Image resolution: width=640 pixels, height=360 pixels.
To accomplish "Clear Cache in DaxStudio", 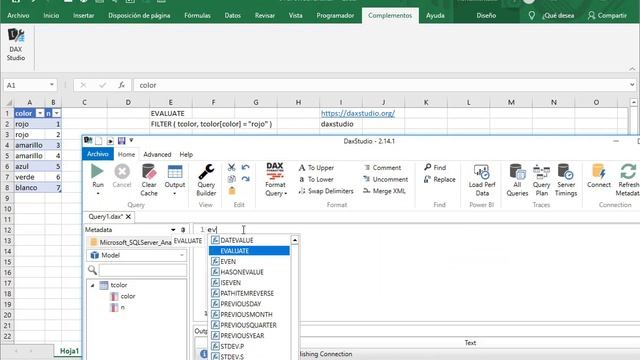I will (x=149, y=180).
